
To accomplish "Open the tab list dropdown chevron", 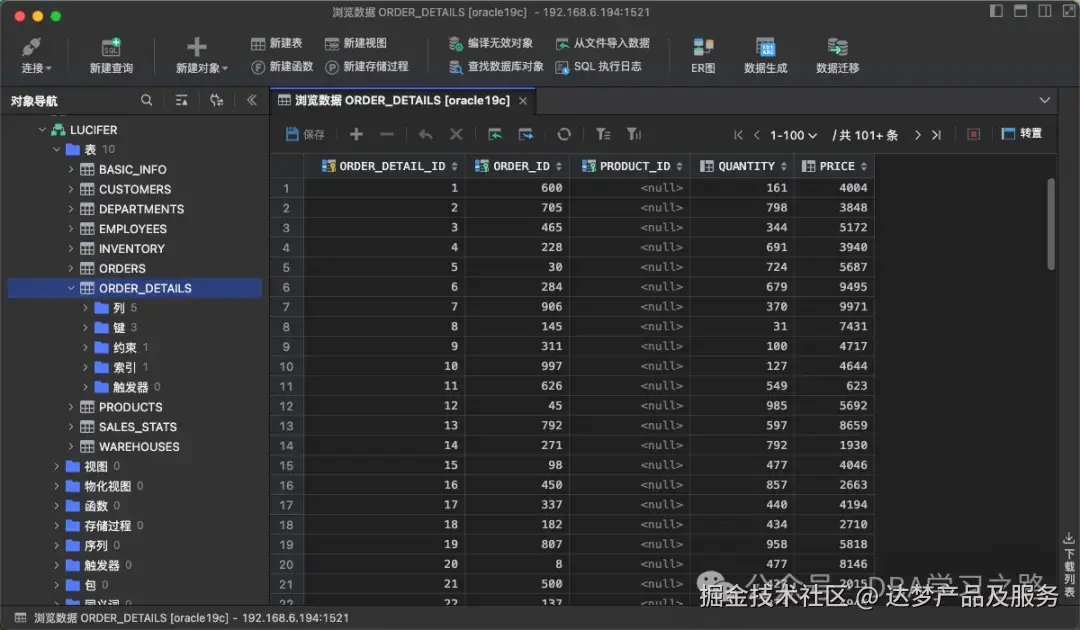I will click(1044, 101).
